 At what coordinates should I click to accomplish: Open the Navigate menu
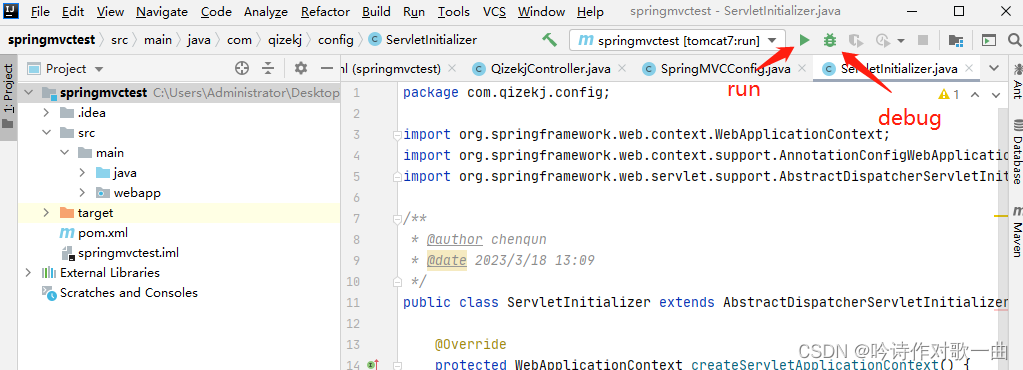(162, 12)
